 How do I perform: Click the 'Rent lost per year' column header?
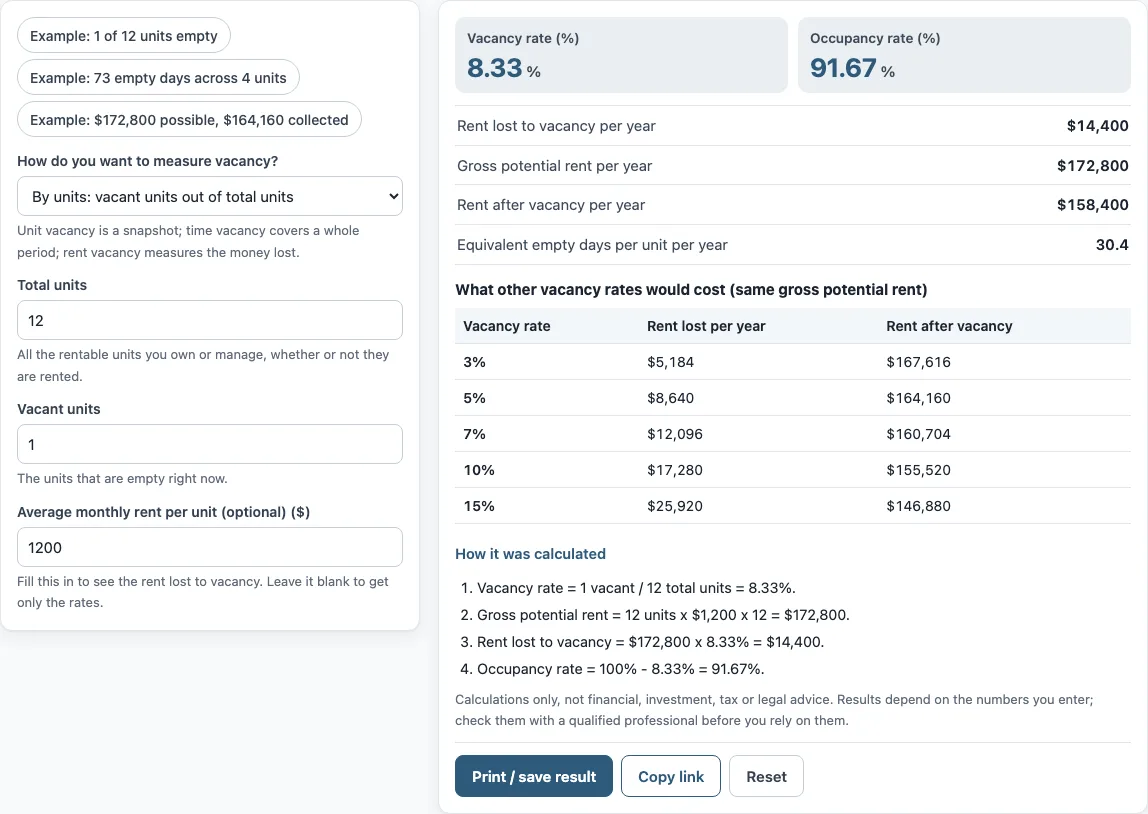coord(706,326)
